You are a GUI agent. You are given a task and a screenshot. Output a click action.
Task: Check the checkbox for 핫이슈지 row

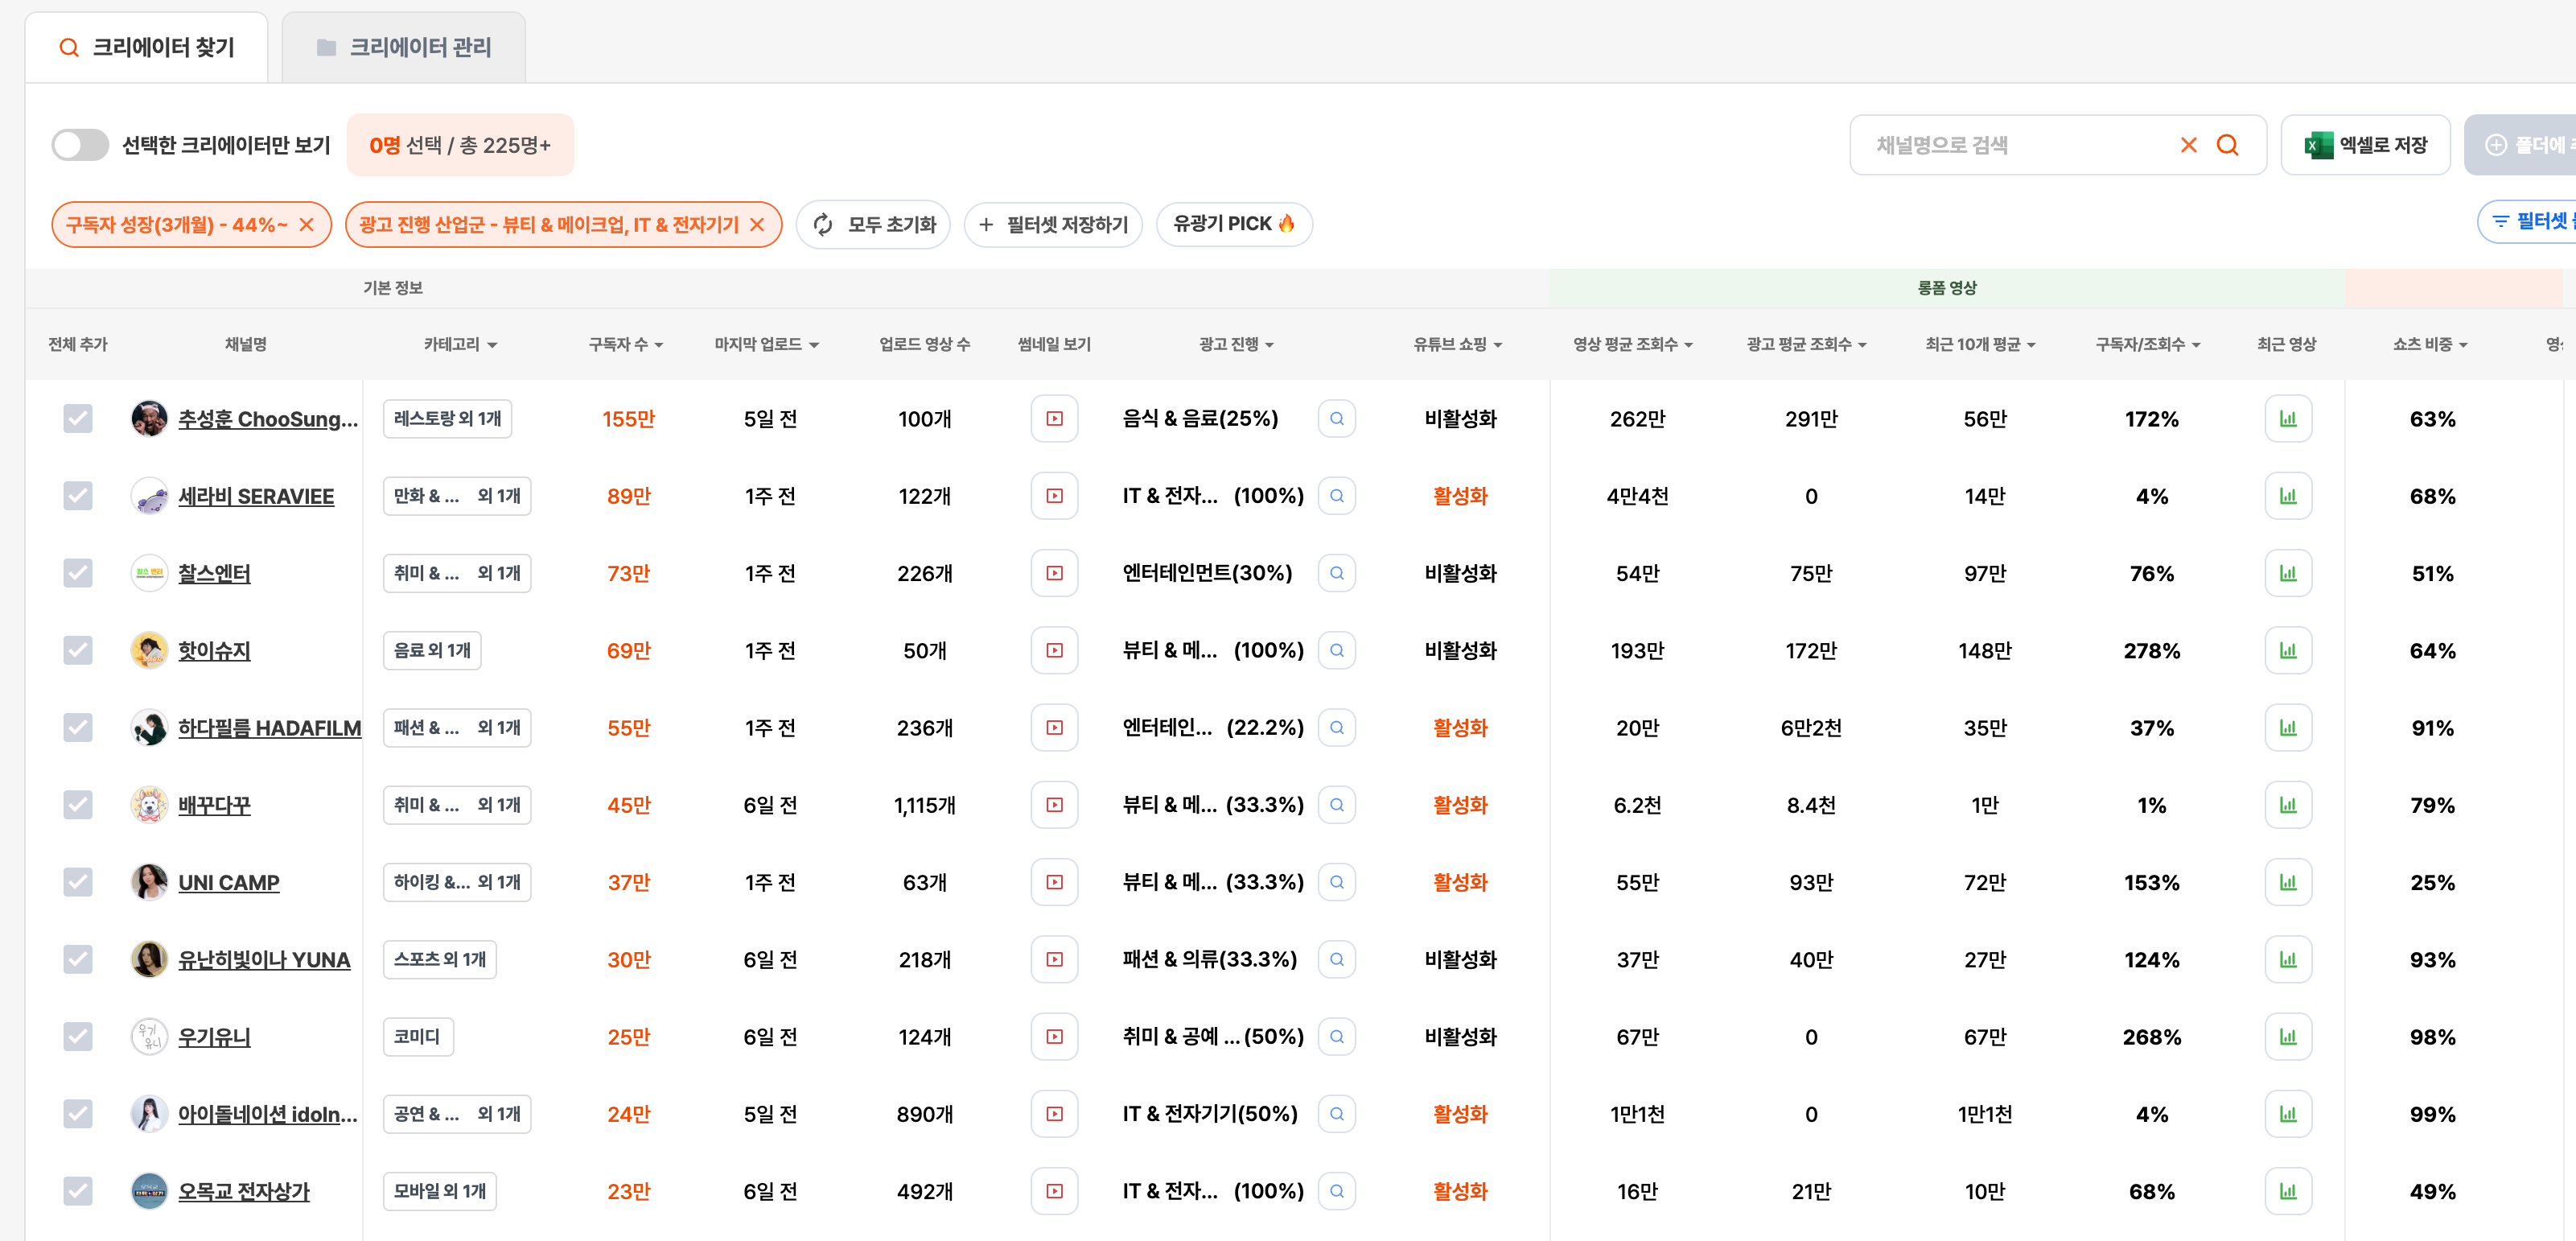click(78, 650)
